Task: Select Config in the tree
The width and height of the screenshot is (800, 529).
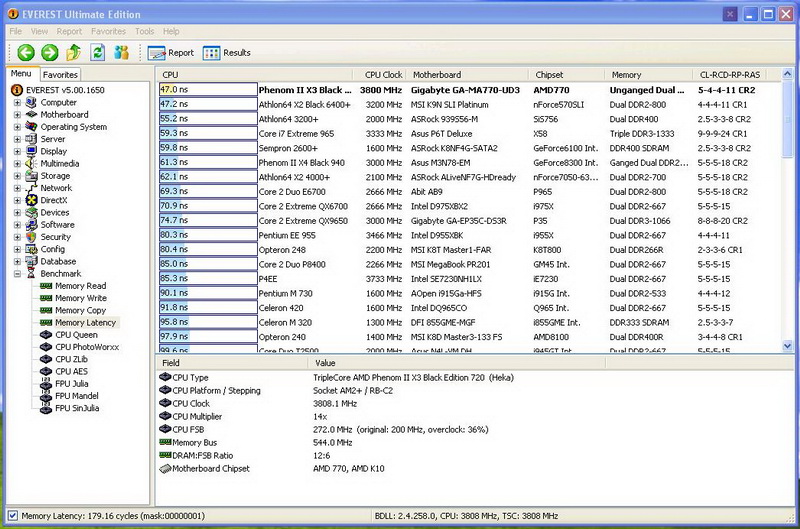Action: point(53,249)
